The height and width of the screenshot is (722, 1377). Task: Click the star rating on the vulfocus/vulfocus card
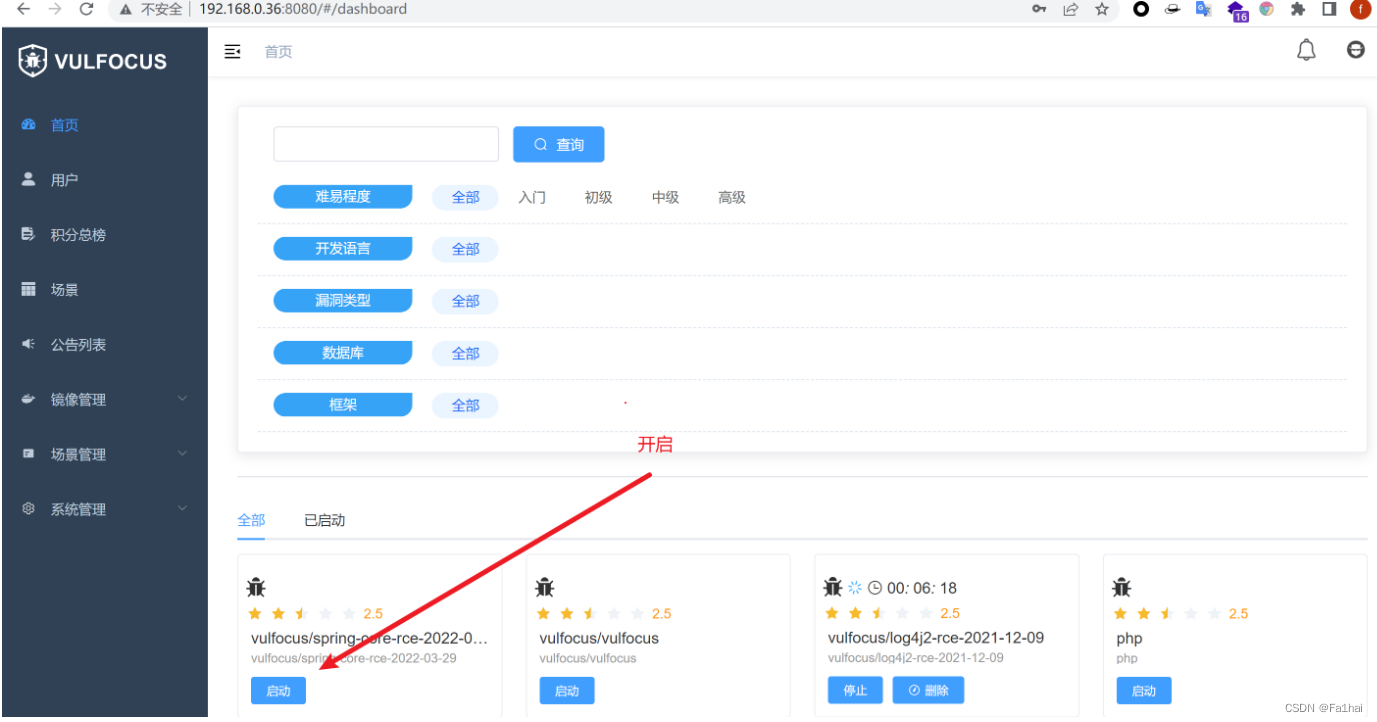[591, 613]
